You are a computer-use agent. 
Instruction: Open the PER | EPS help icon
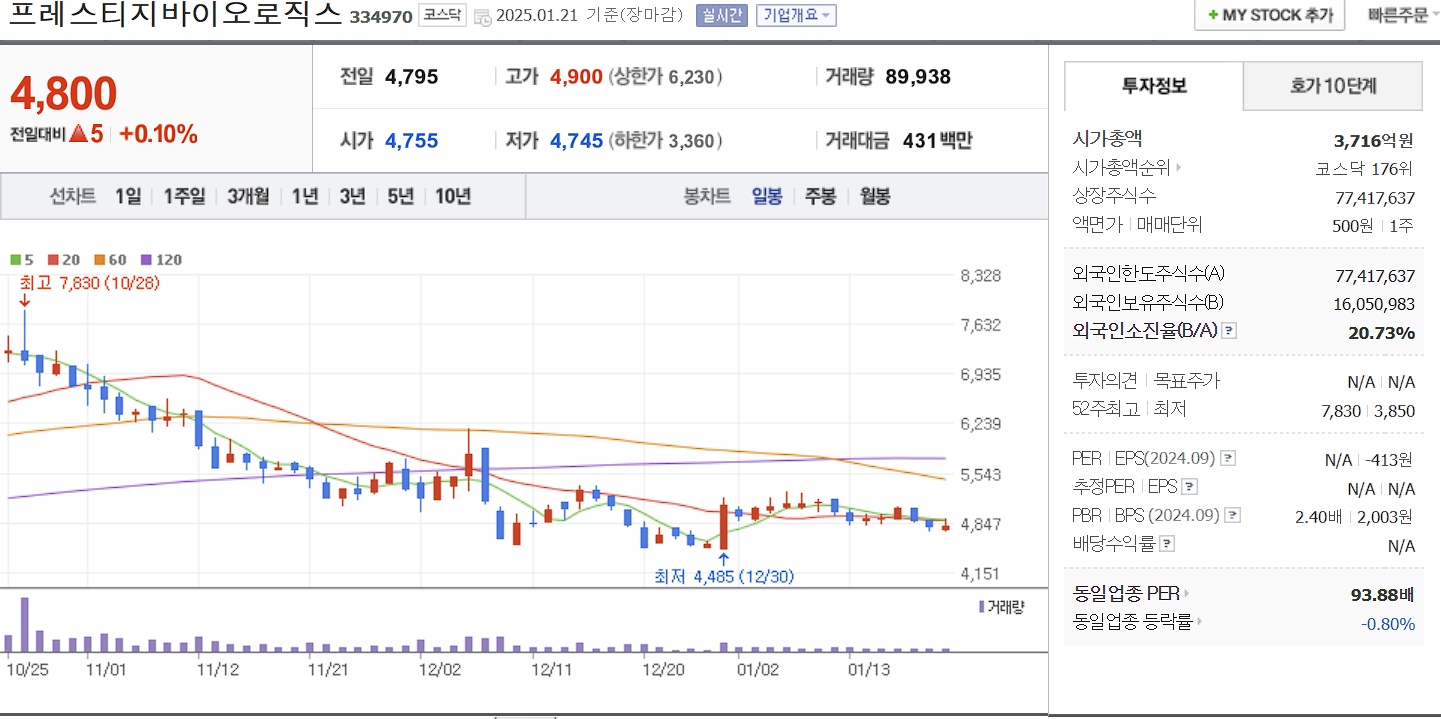coord(1229,458)
